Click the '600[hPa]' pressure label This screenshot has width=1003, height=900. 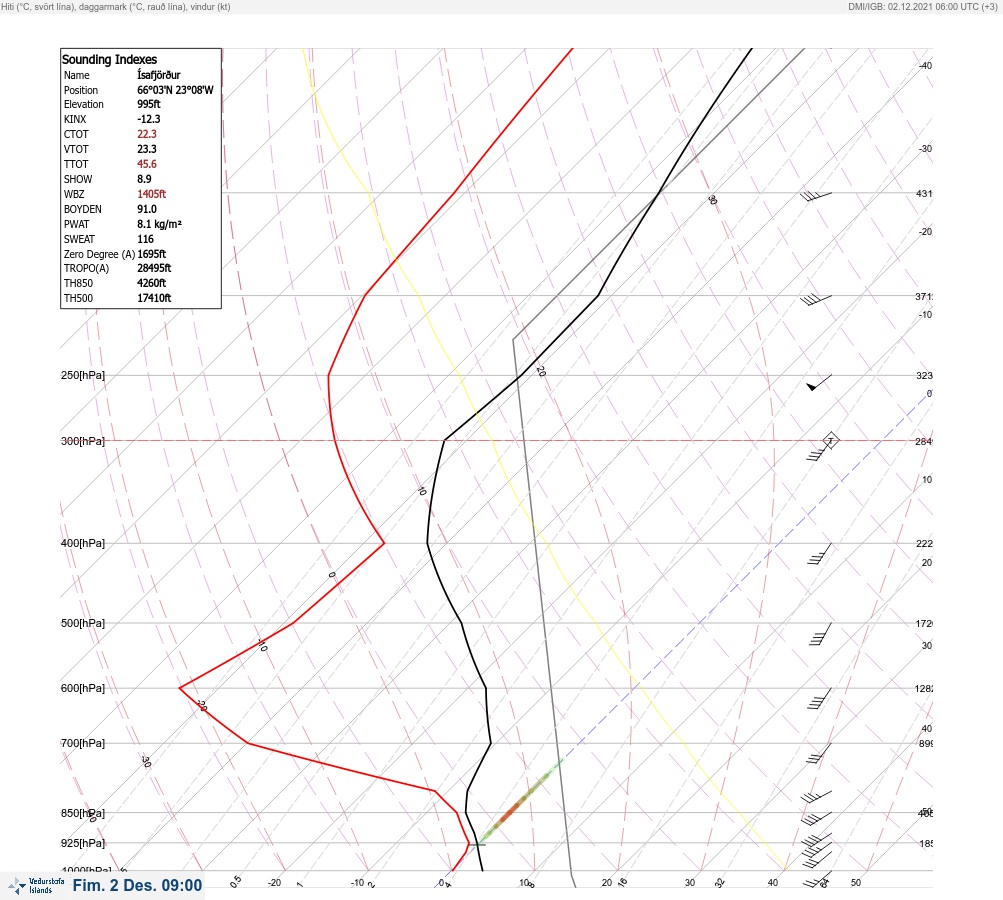83,688
